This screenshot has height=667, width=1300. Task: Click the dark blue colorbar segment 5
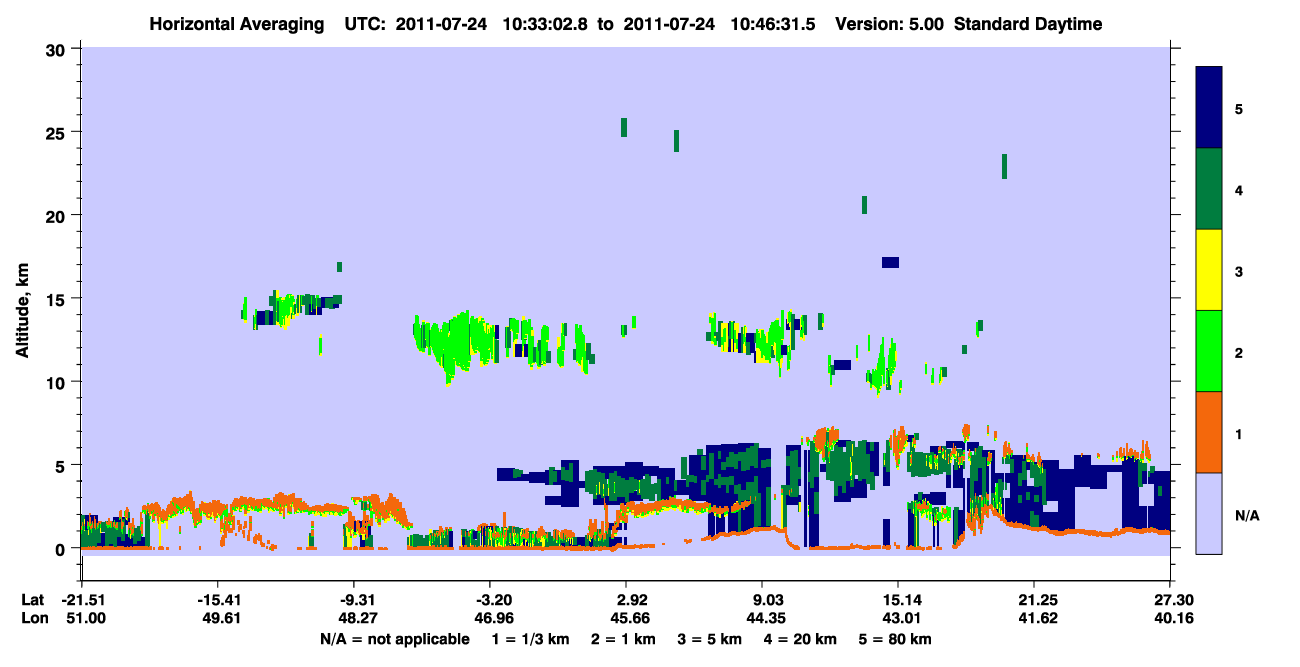tap(1209, 108)
